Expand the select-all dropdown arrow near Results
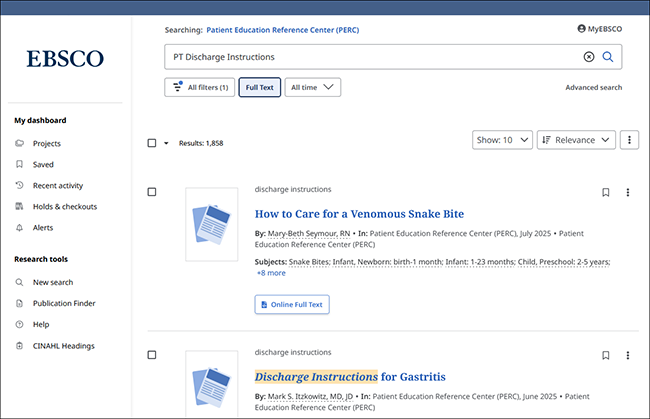This screenshot has width=650, height=419. pos(166,143)
